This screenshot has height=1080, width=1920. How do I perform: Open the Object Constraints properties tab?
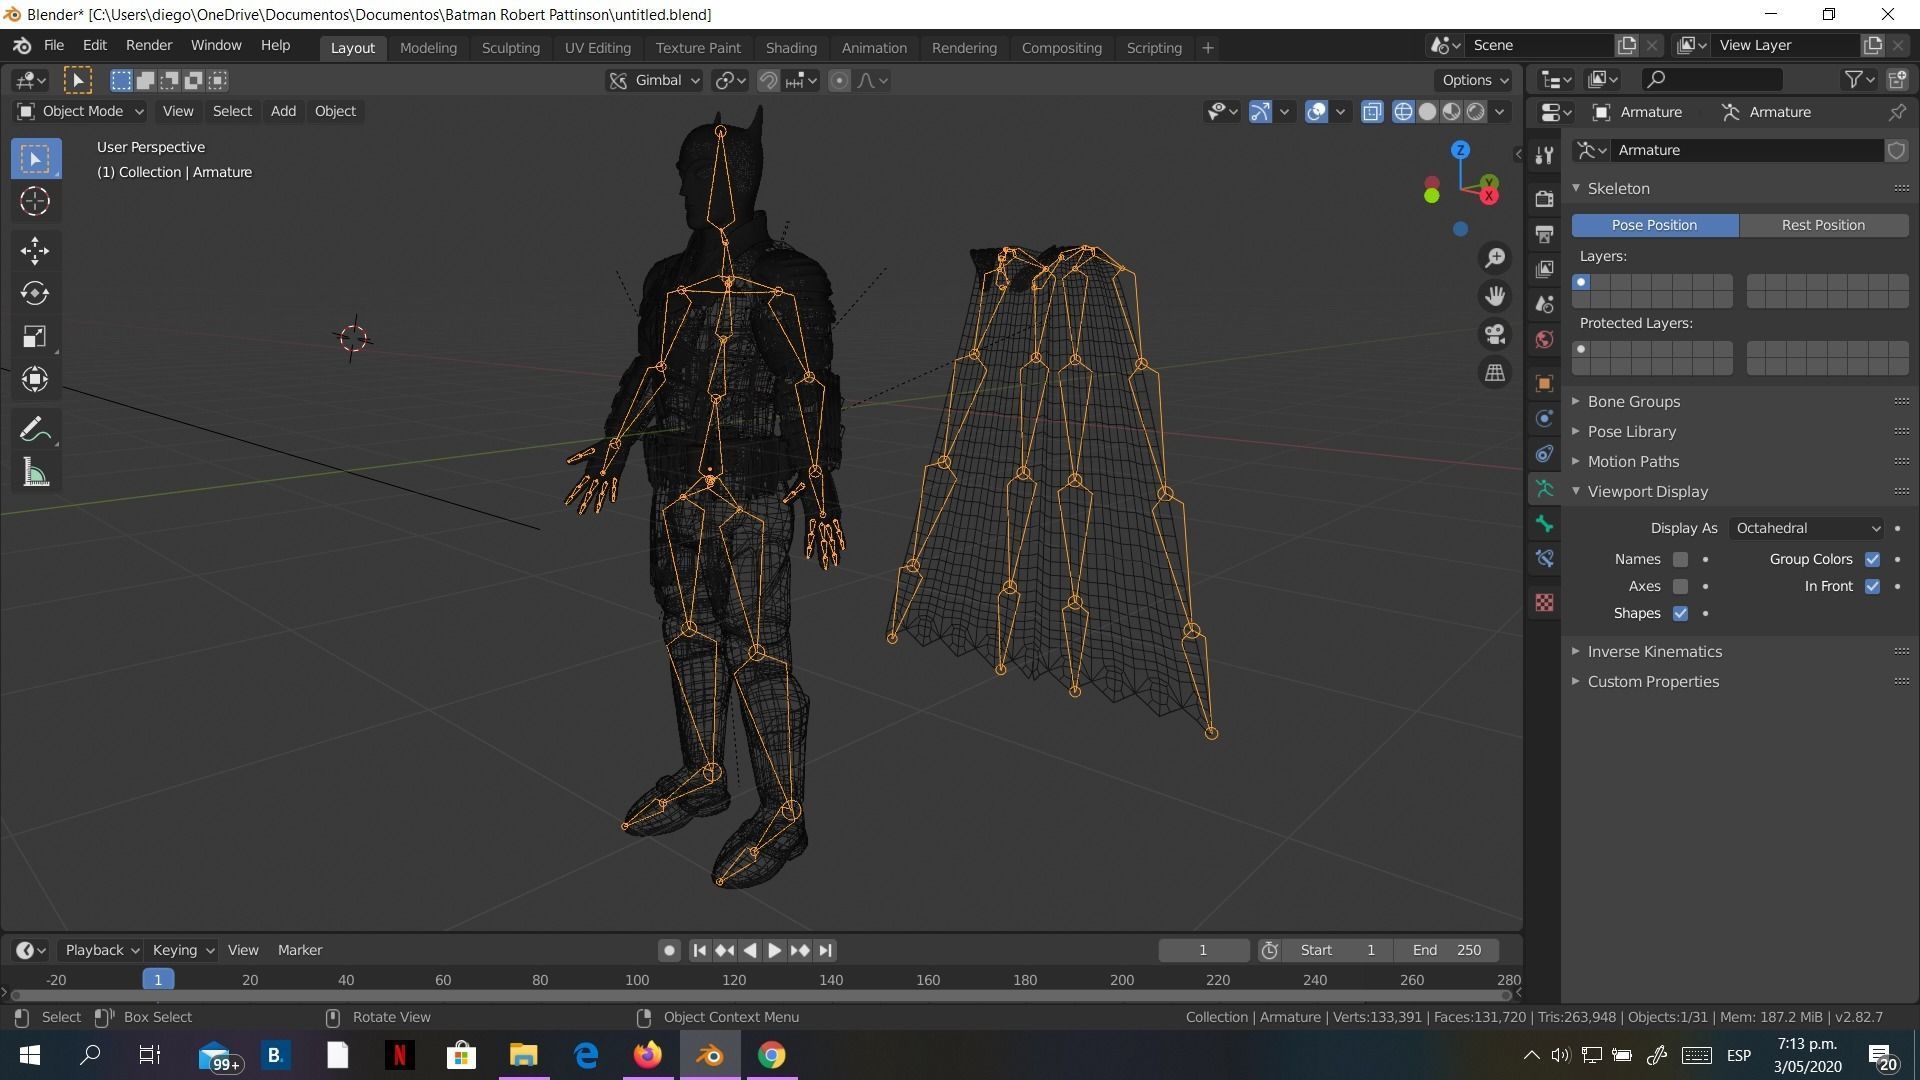tap(1545, 453)
